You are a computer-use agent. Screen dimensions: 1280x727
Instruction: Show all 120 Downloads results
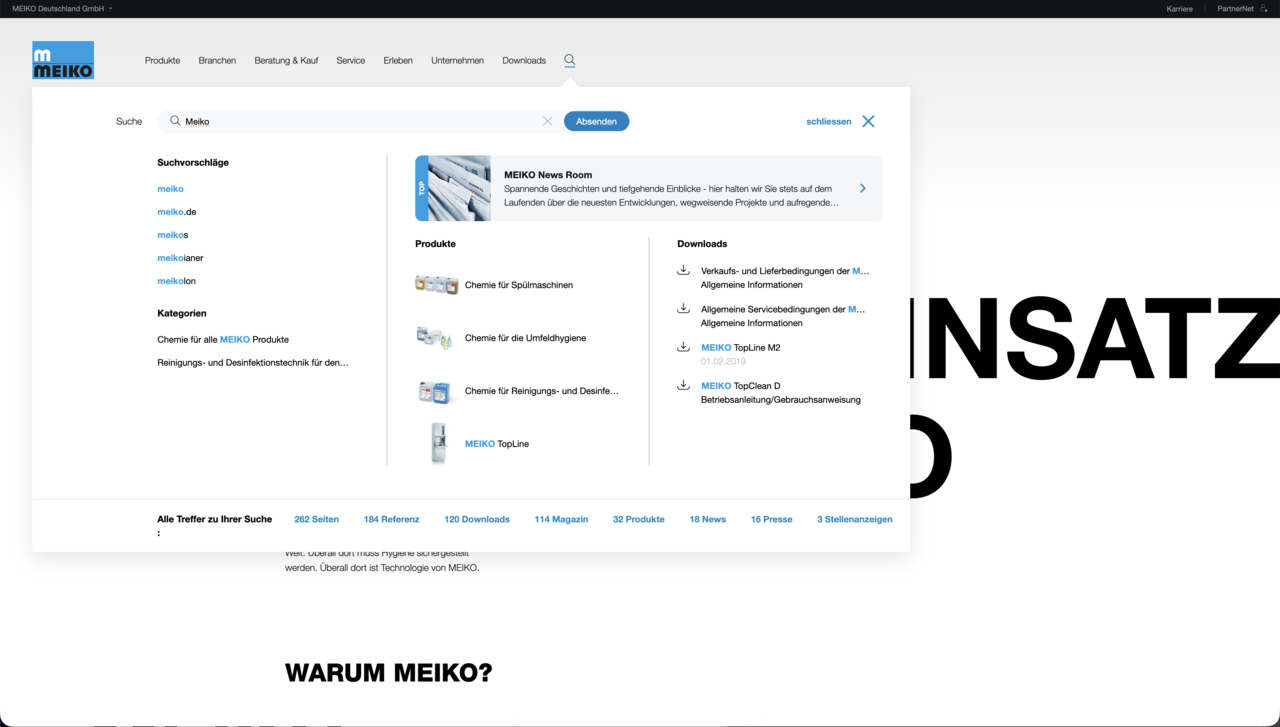tap(477, 519)
